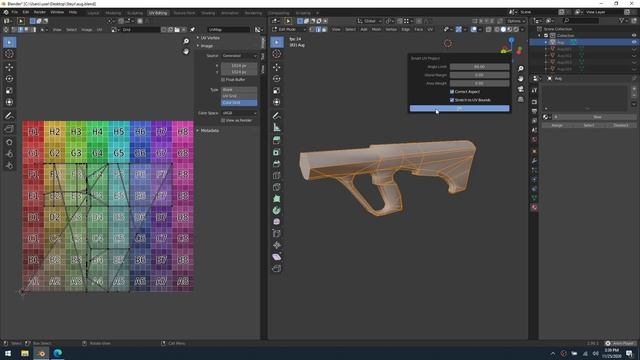Viewport: 640px width, 360px height.
Task: Switch to the Modeling workspace tab
Action: click(x=113, y=13)
